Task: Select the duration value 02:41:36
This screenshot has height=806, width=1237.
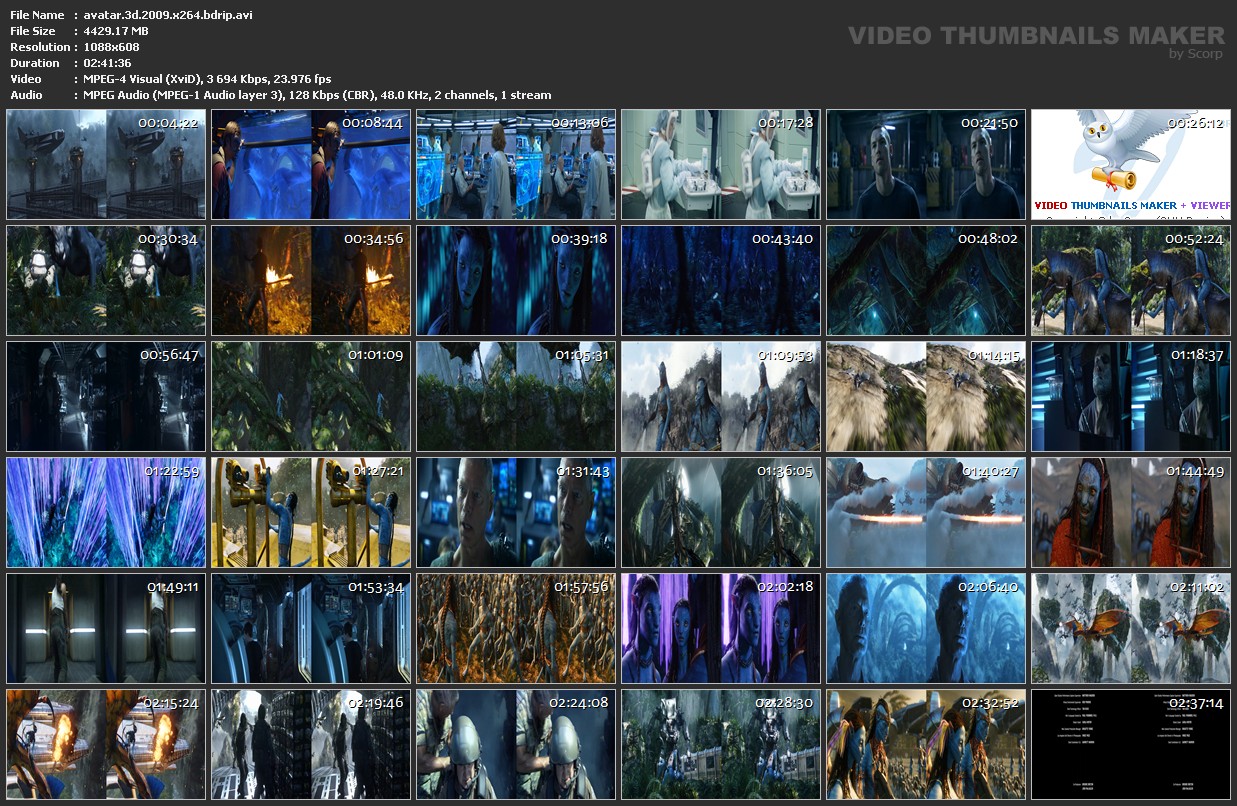Action: pos(108,63)
